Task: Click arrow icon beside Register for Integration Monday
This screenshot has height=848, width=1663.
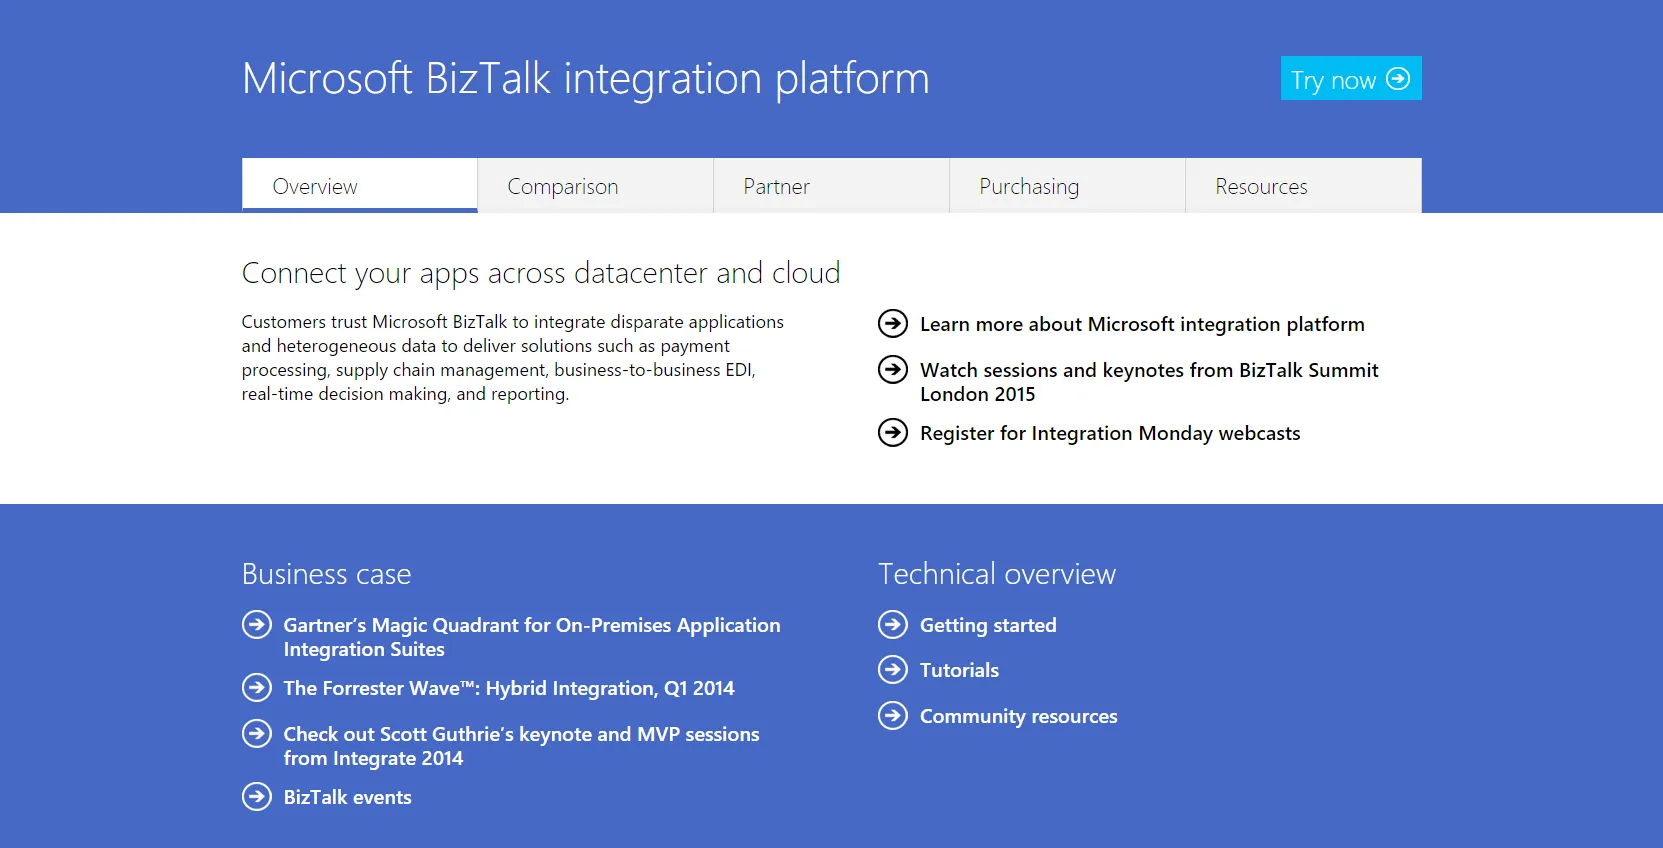Action: pyautogui.click(x=893, y=433)
